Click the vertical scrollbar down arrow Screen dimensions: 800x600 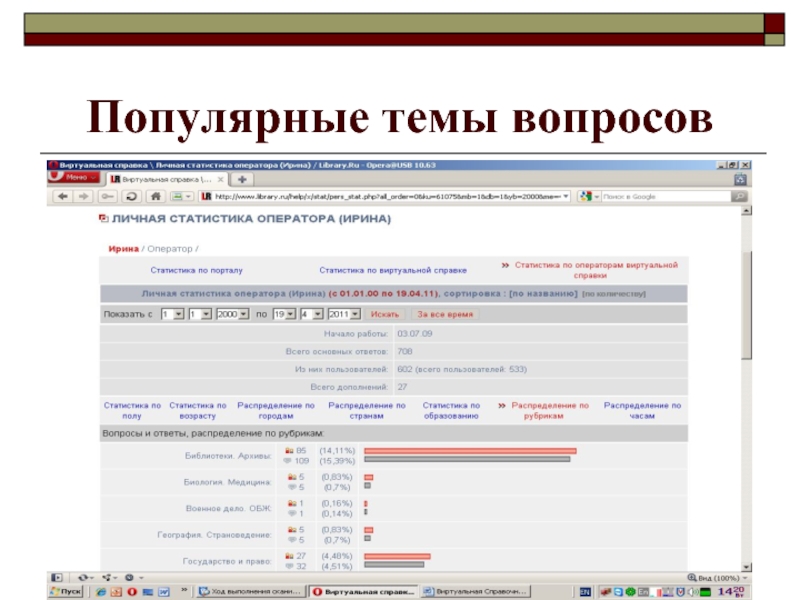click(746, 567)
